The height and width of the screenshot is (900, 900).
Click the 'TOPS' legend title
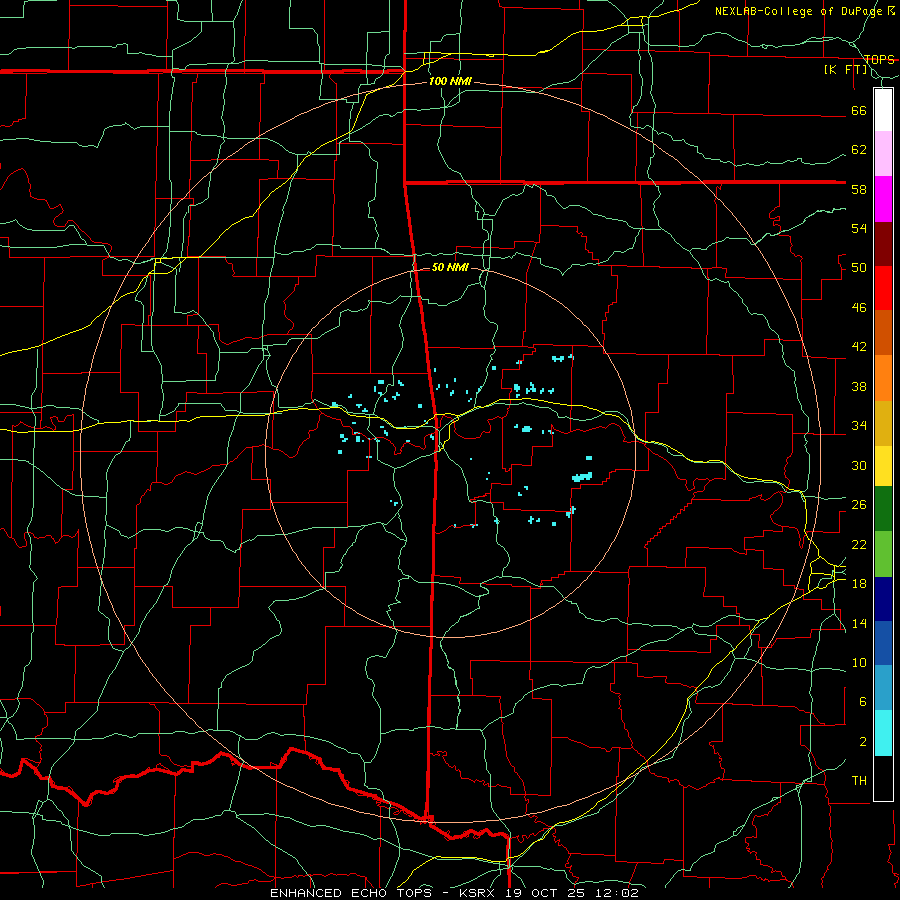pyautogui.click(x=879, y=59)
